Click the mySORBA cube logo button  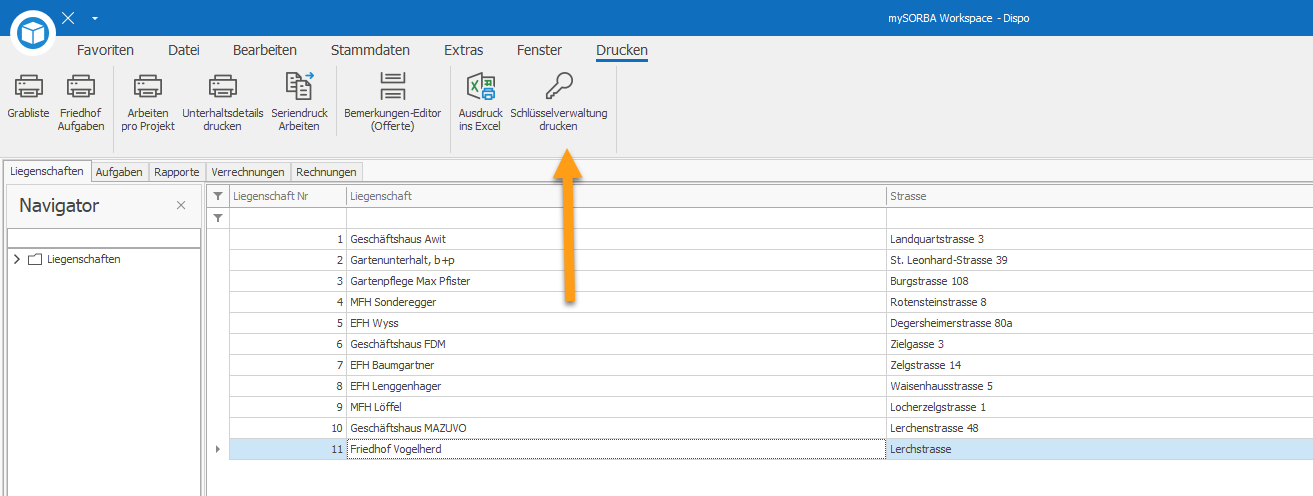coord(35,35)
